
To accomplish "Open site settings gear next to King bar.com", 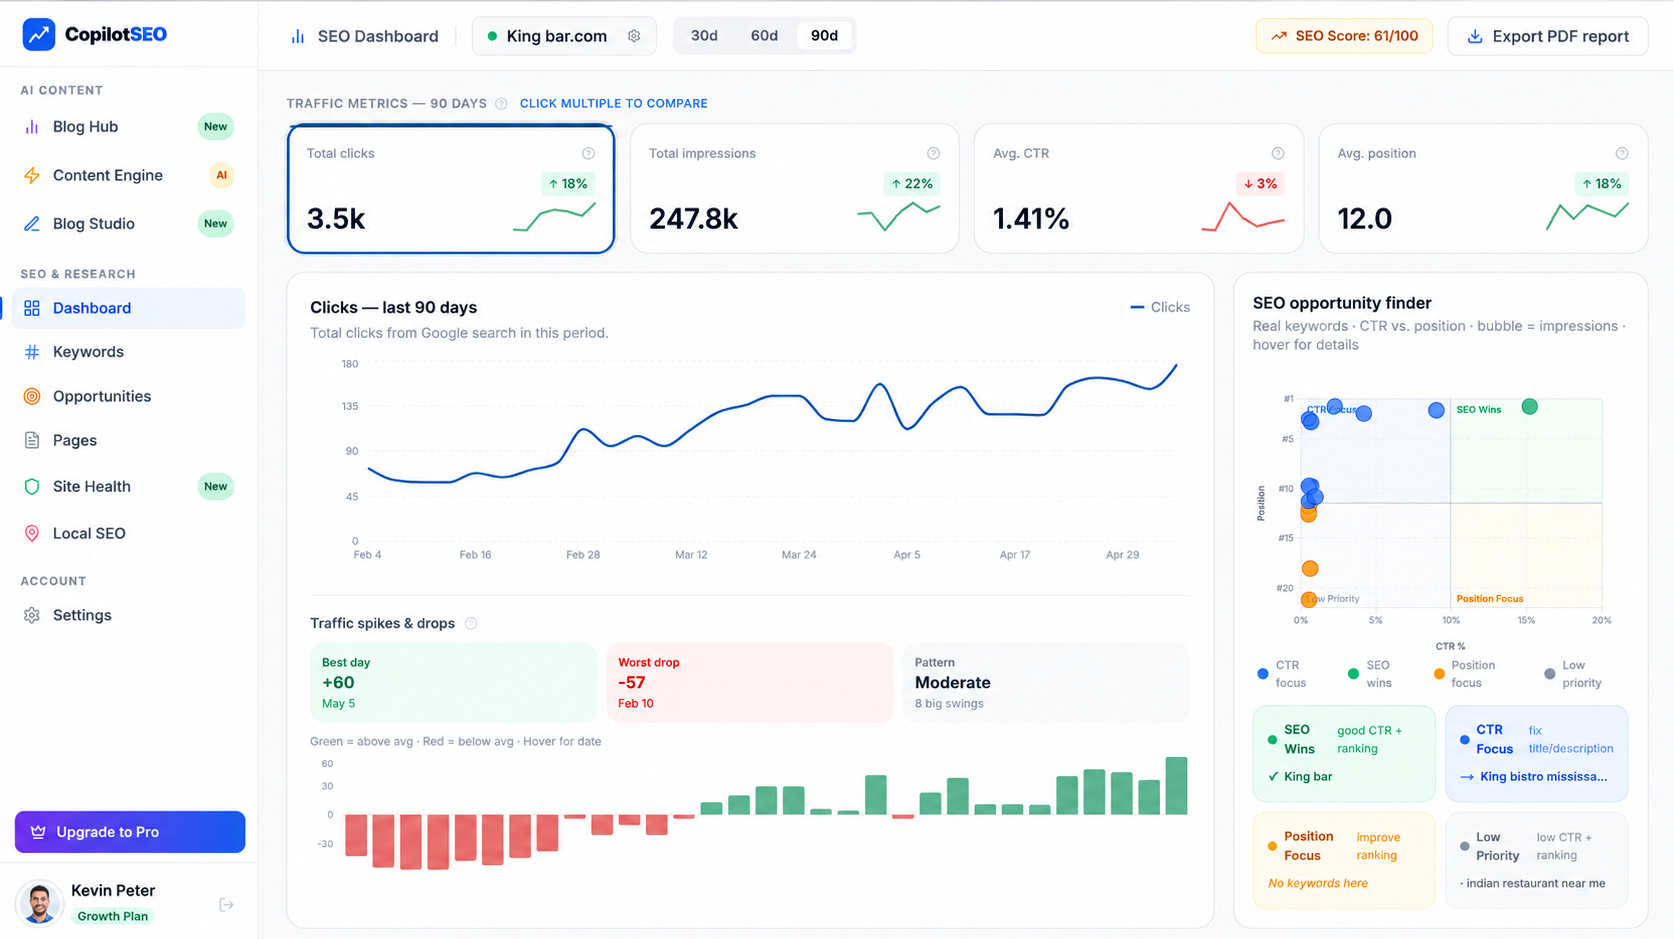I will (x=634, y=36).
